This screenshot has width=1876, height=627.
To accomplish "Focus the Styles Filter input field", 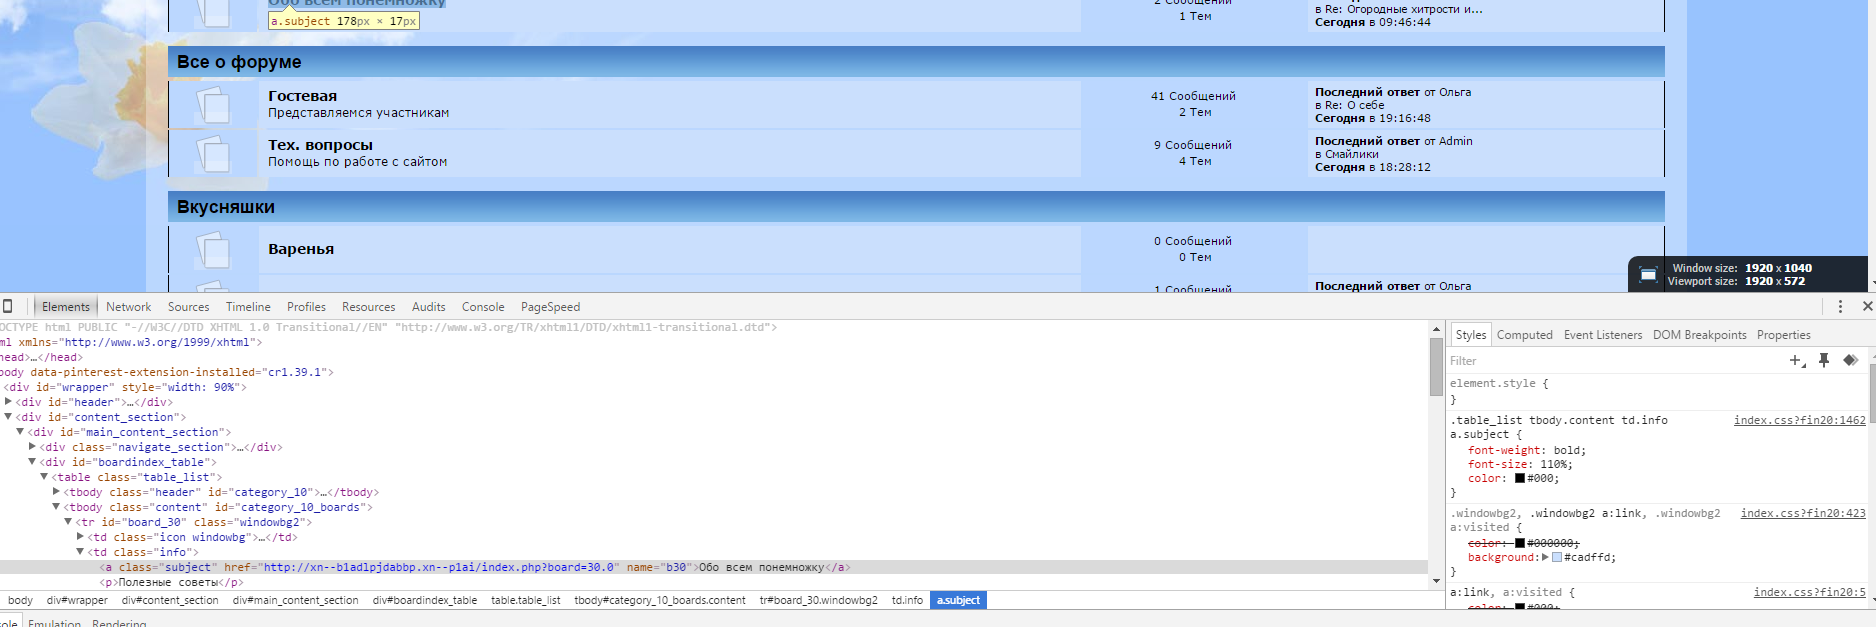I will tap(1616, 361).
